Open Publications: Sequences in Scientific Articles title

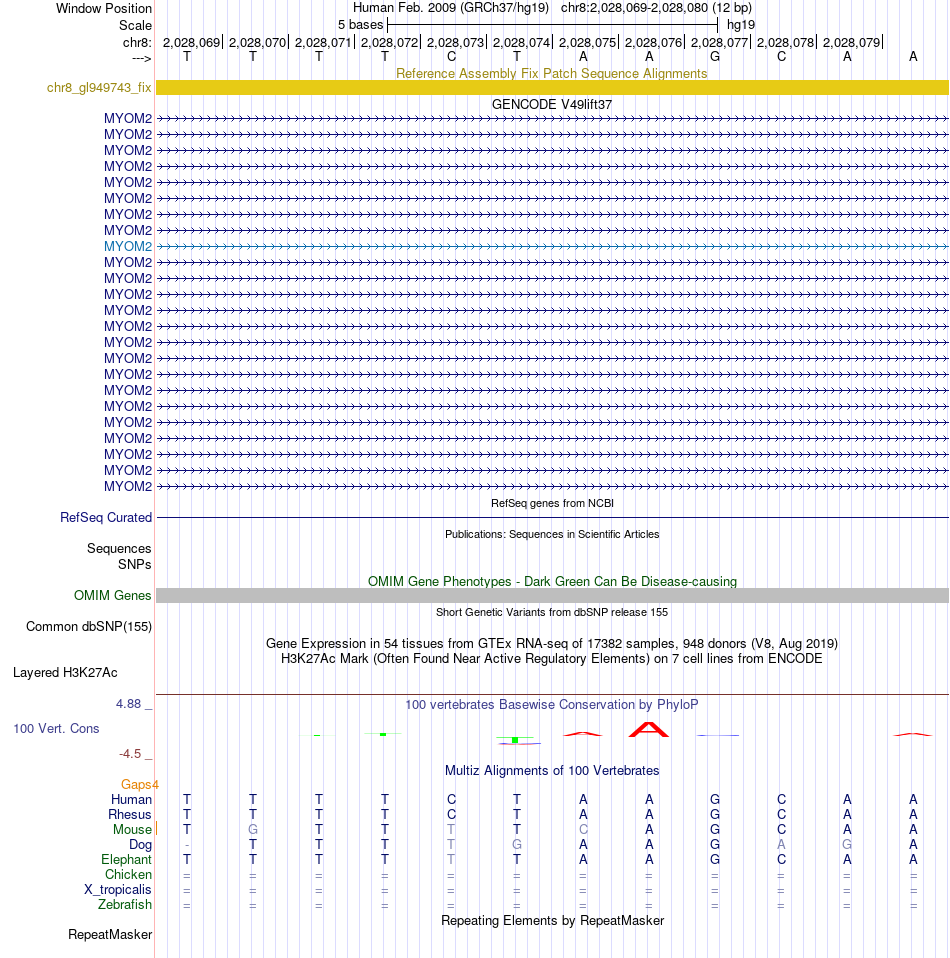tap(552, 534)
